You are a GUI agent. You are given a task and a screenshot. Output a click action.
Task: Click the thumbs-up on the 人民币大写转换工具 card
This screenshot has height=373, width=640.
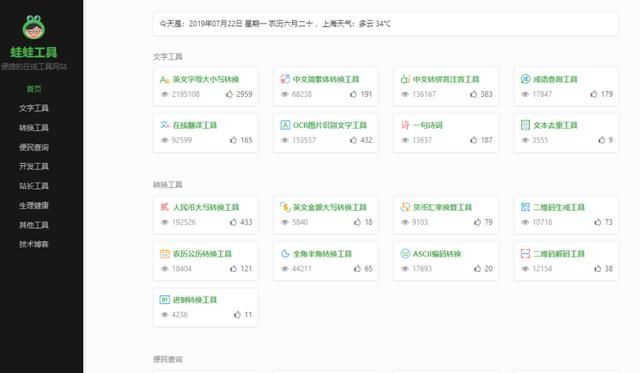[233, 222]
